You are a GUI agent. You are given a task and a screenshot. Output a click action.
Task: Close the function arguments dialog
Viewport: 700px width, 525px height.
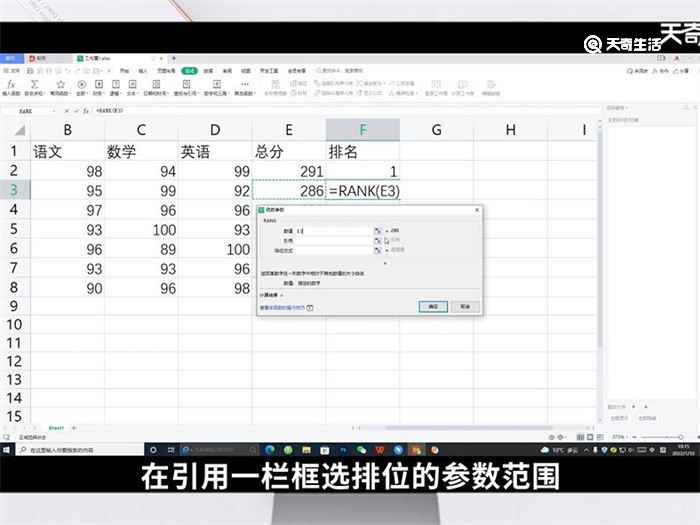[477, 210]
